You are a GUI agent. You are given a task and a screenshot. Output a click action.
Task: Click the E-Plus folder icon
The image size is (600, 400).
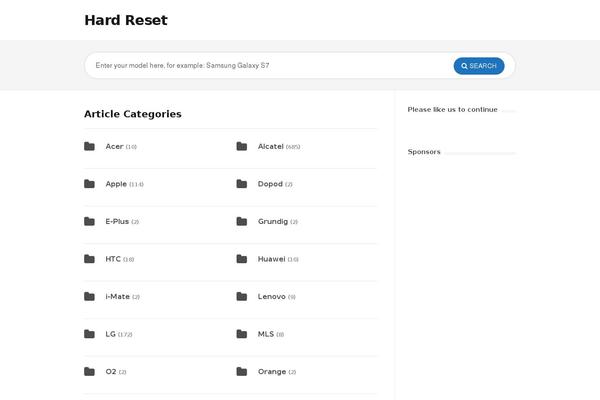(x=89, y=221)
